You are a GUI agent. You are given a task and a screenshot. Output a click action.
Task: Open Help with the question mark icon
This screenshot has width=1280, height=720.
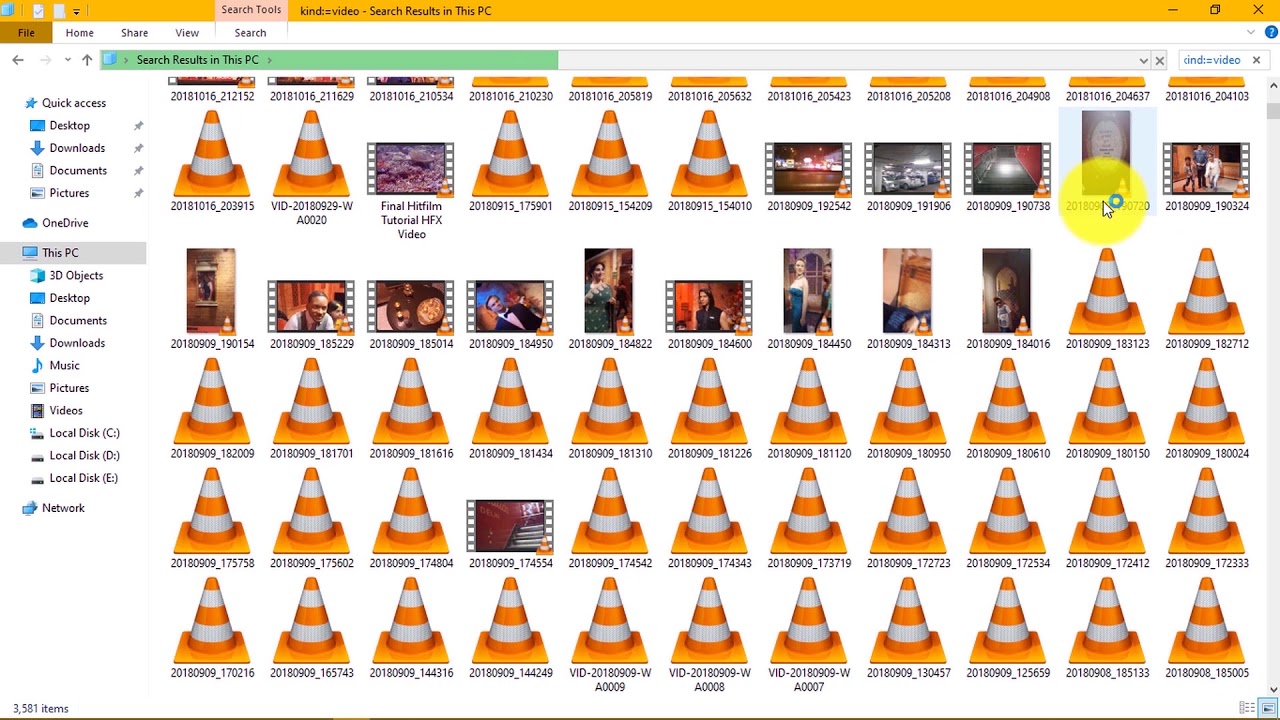[1271, 32]
